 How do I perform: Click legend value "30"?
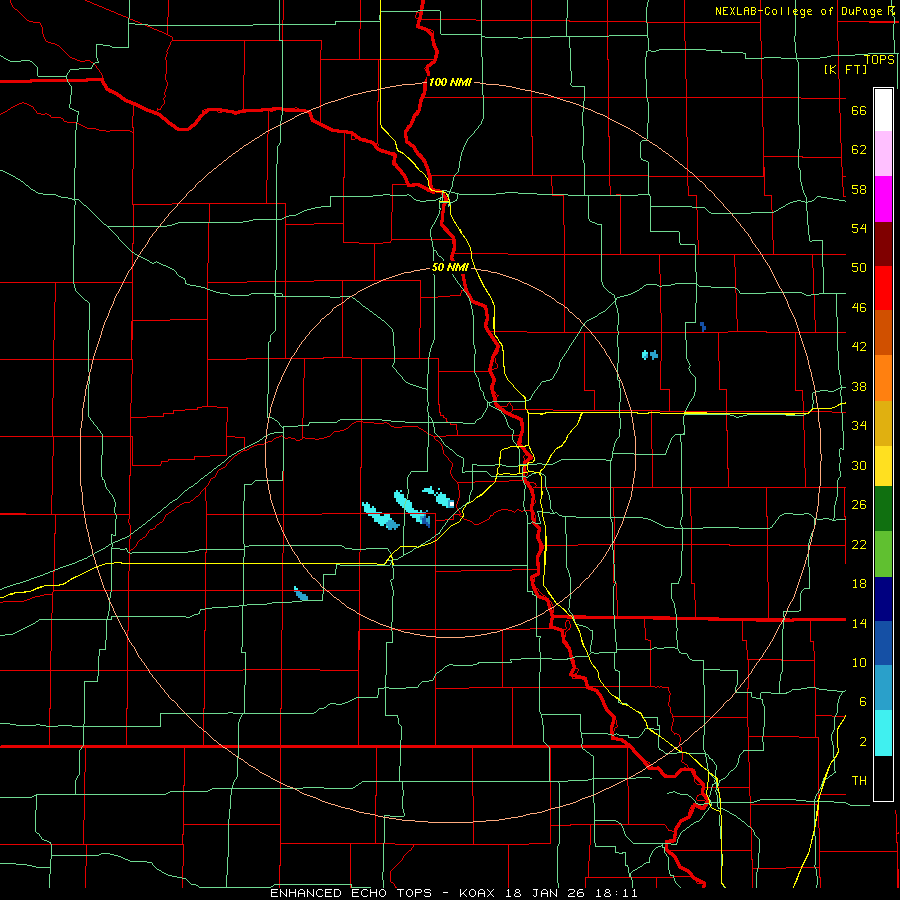859,465
